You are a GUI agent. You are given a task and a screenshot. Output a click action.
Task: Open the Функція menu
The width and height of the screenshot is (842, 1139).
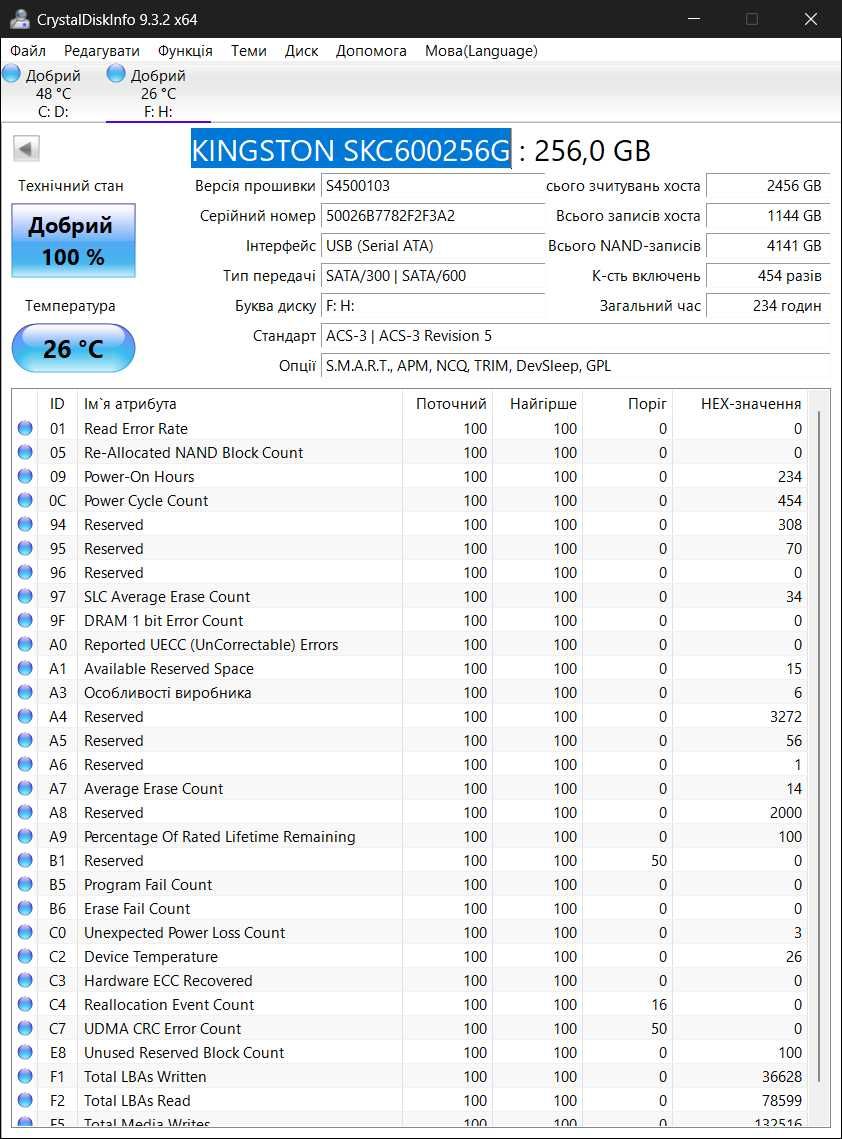coord(185,51)
